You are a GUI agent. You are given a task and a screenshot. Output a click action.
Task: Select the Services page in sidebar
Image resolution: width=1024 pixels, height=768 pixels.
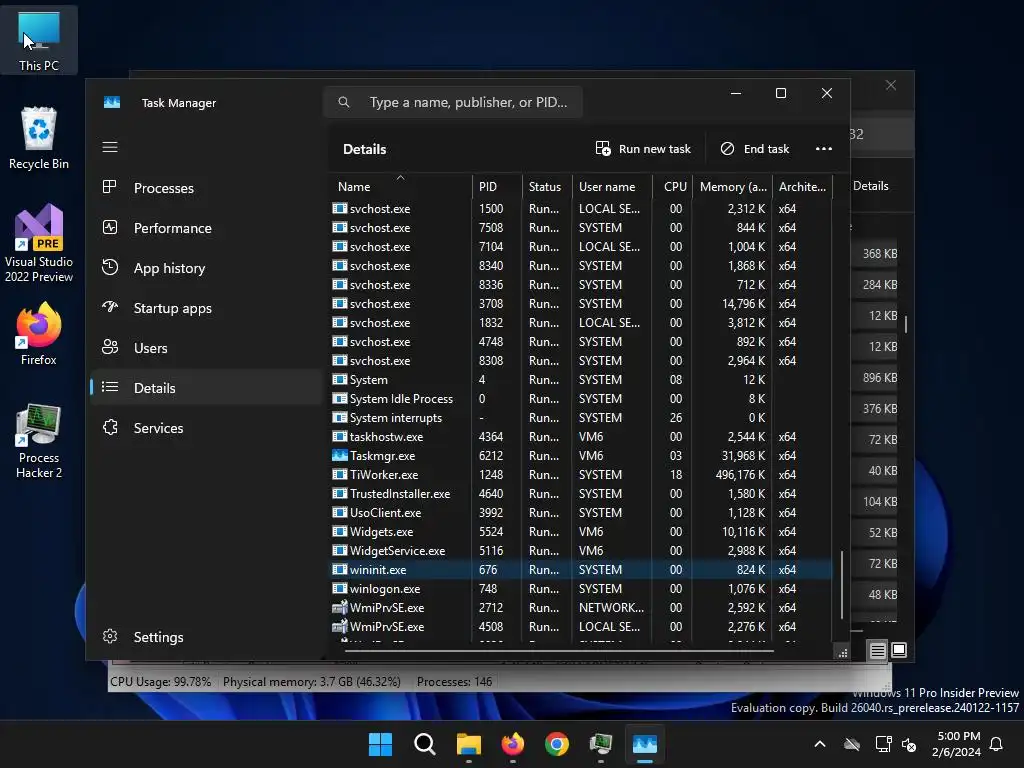coord(205,428)
